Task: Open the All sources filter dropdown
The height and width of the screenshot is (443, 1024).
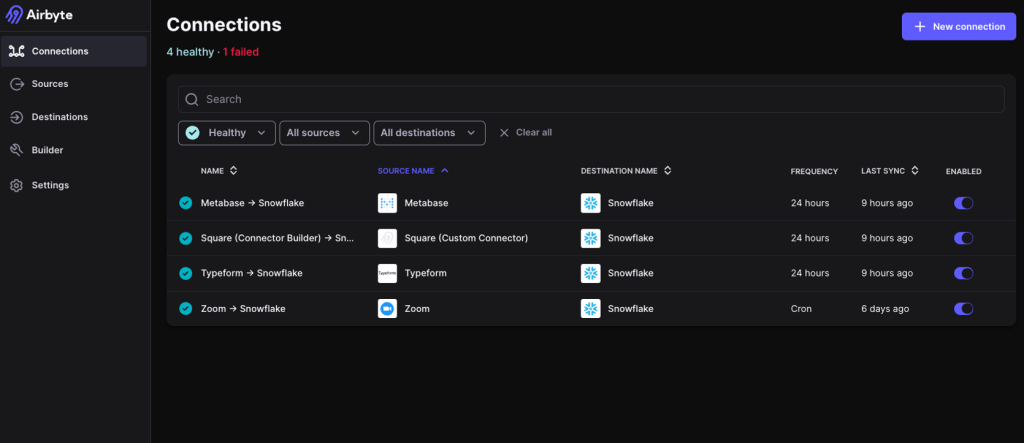Action: [325, 133]
